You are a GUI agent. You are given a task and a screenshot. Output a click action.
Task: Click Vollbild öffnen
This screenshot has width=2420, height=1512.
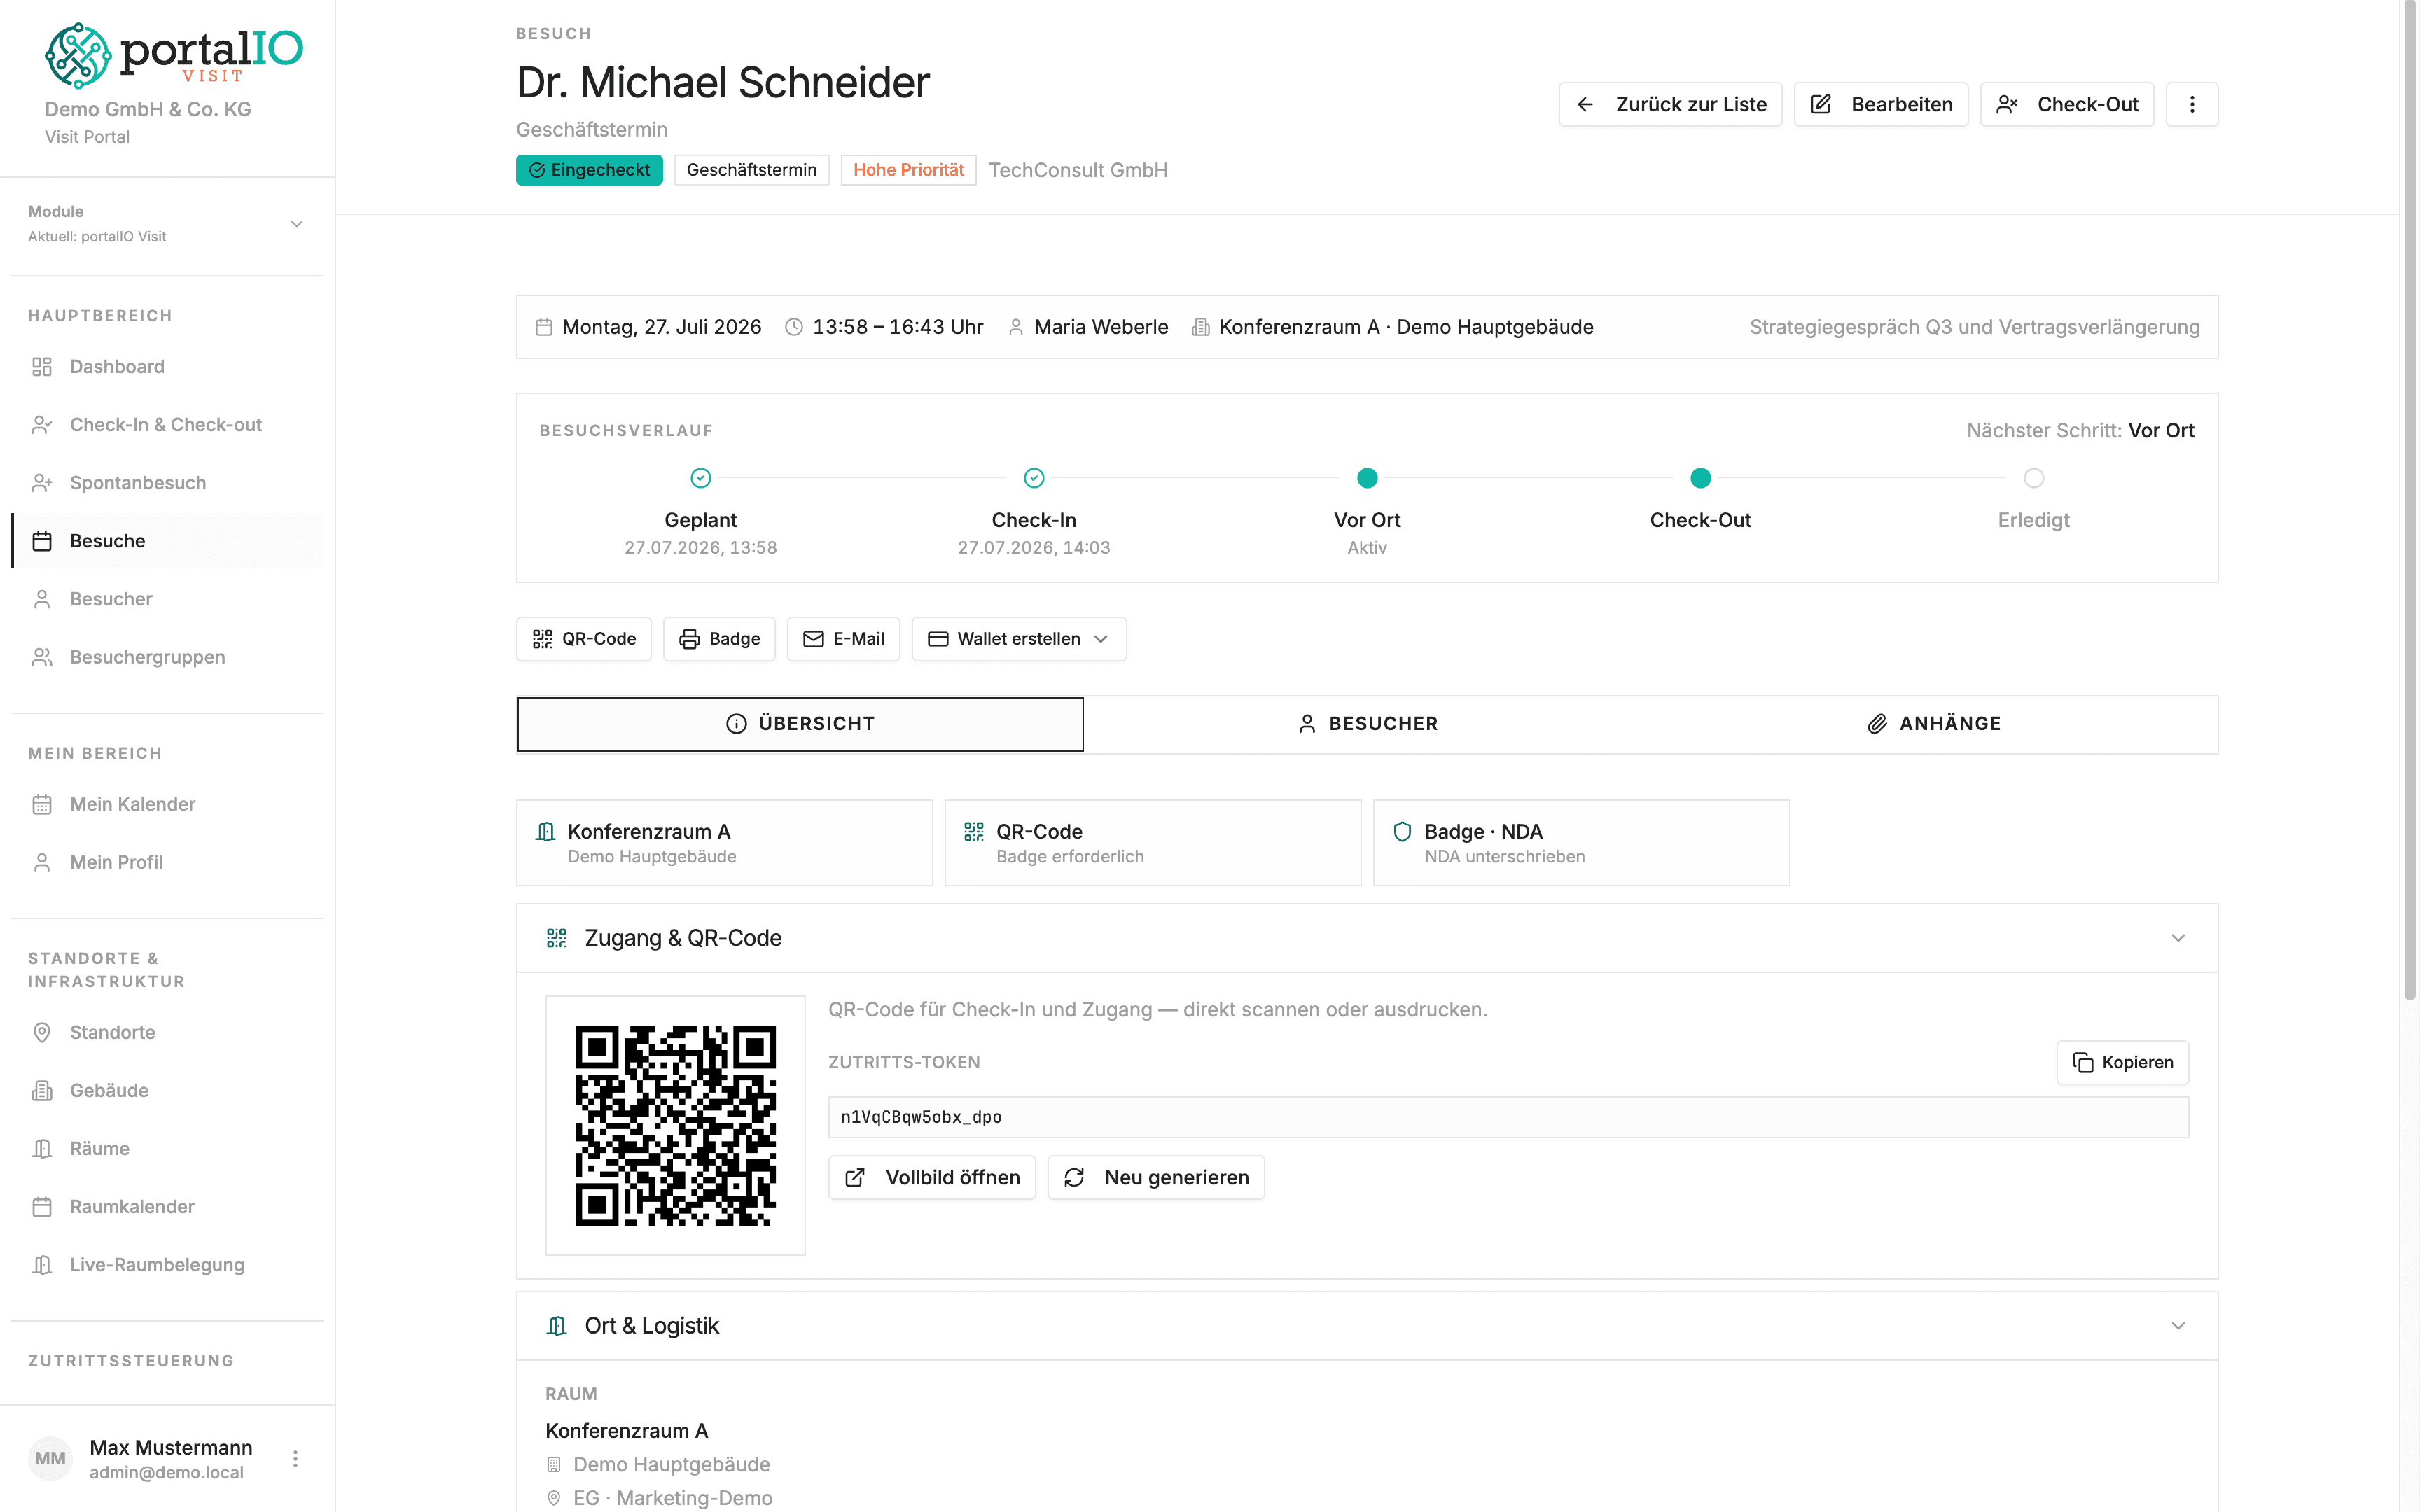pos(932,1178)
